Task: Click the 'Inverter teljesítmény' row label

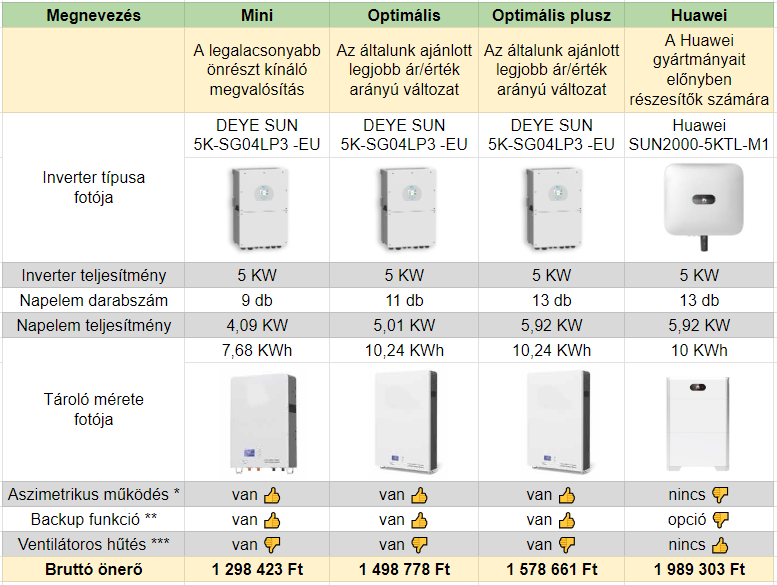Action: coord(94,275)
